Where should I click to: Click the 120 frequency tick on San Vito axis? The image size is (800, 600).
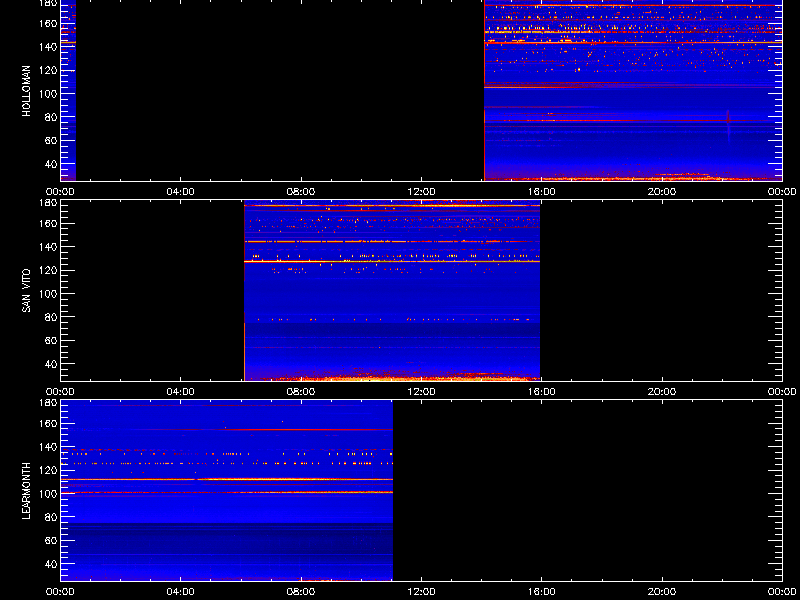tap(49, 270)
